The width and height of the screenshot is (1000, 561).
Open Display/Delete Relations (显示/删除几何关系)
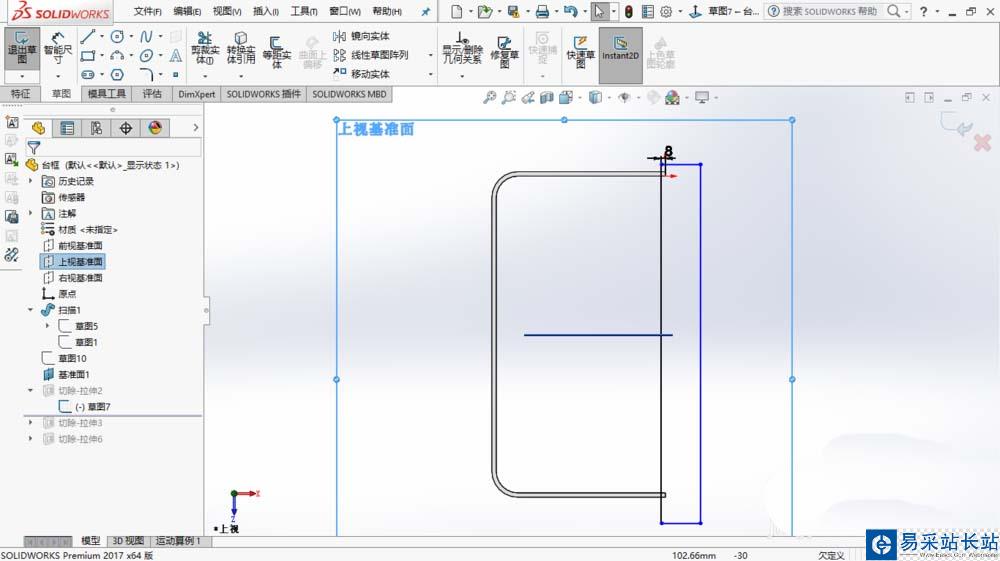[462, 48]
